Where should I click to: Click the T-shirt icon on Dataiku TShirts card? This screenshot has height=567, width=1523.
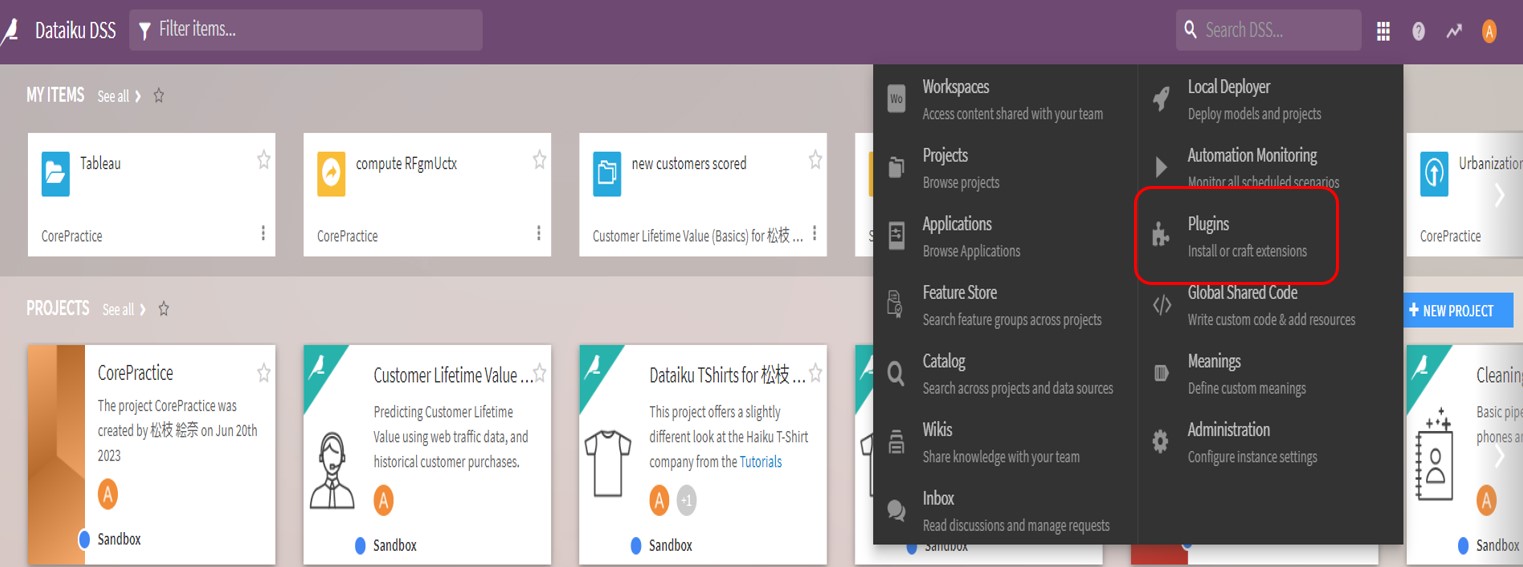(607, 463)
